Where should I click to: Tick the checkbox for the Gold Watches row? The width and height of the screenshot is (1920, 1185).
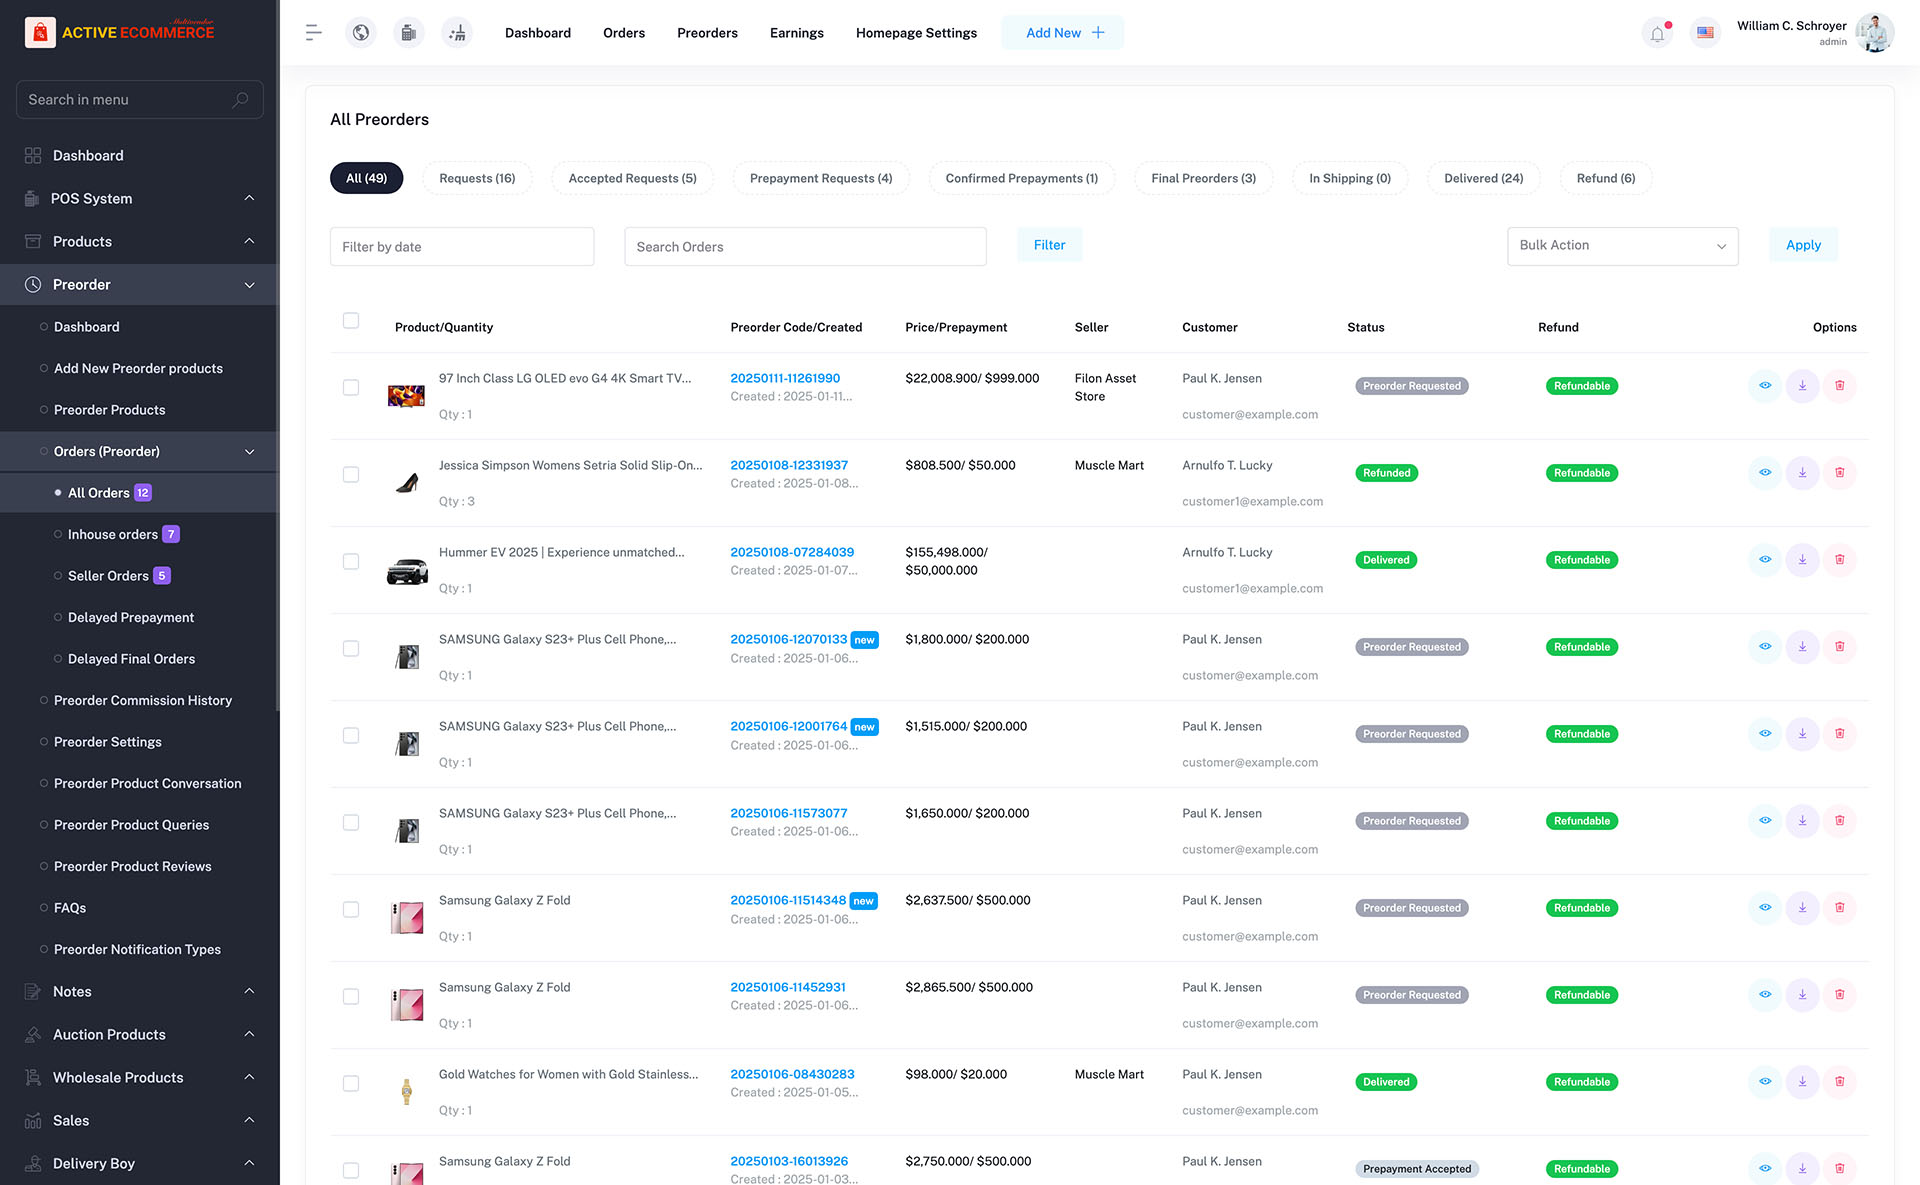click(x=351, y=1083)
